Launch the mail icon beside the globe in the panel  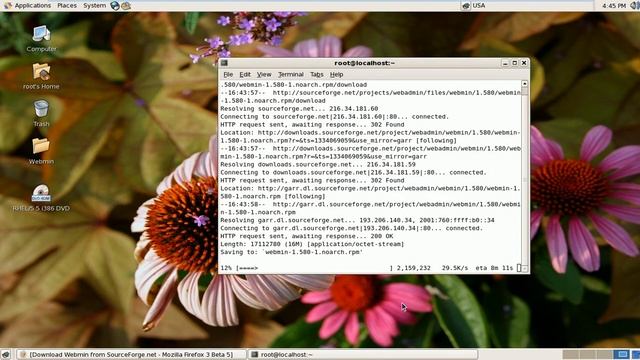coord(126,5)
